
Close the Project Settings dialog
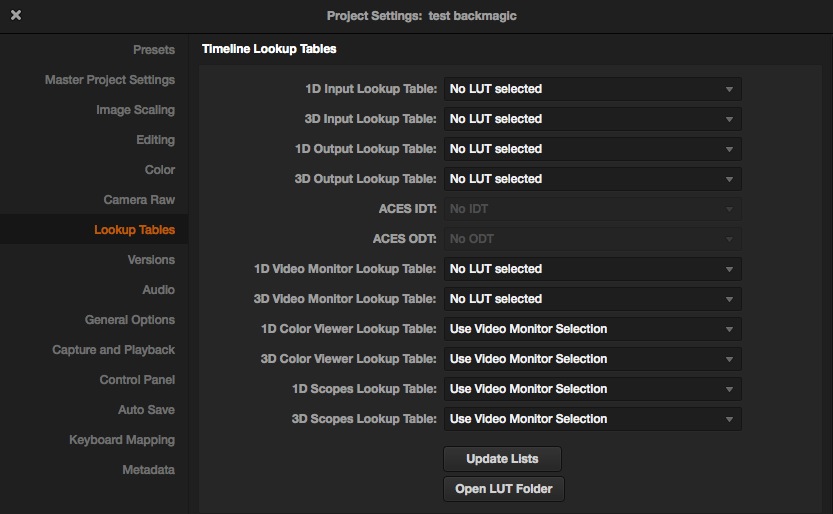pyautogui.click(x=16, y=16)
